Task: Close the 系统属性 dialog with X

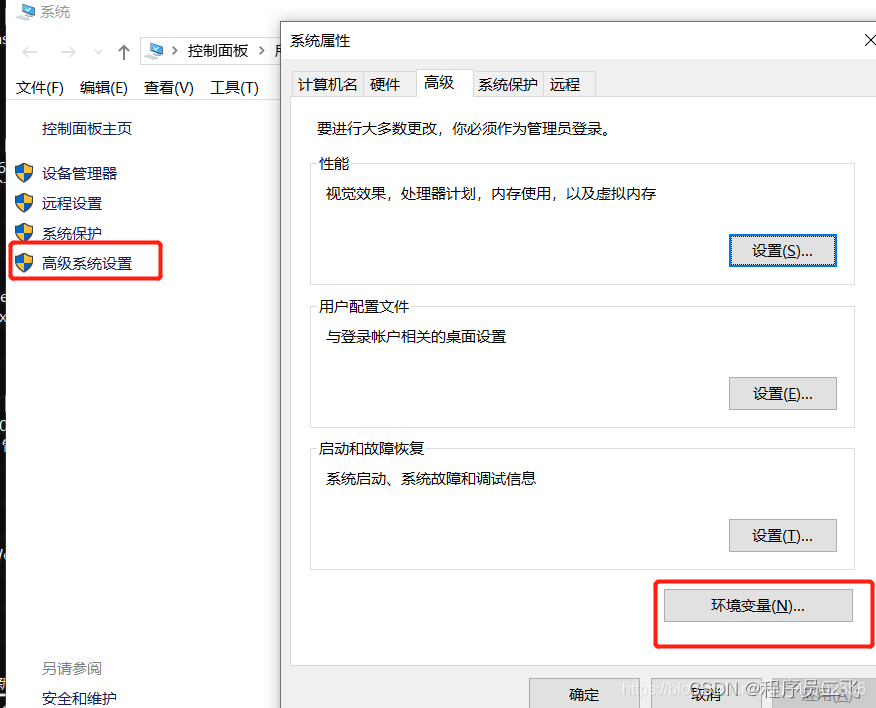Action: (x=869, y=40)
